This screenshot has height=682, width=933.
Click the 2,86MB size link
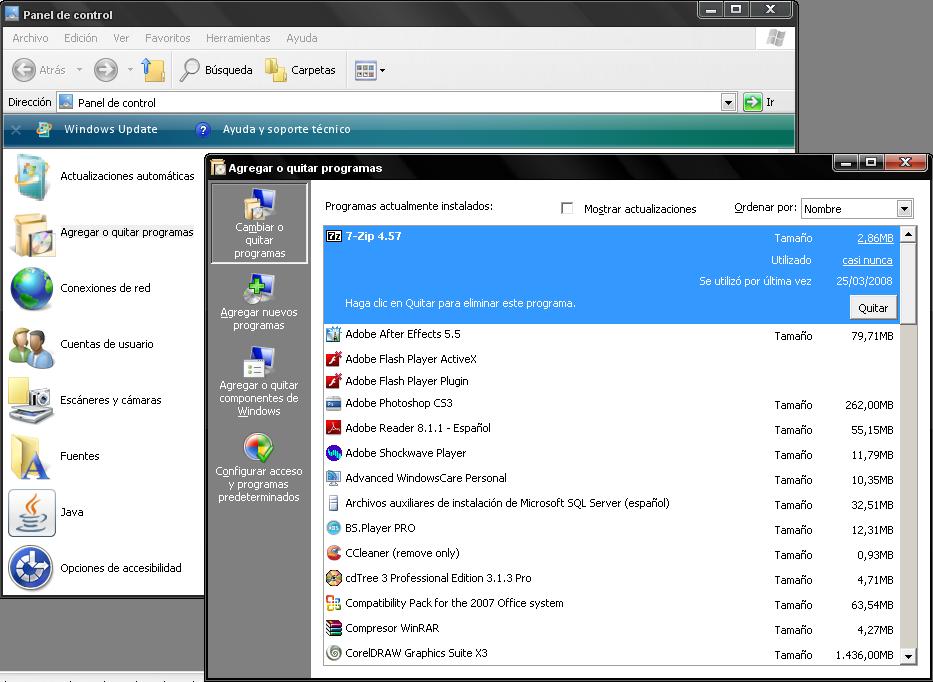[x=874, y=239]
